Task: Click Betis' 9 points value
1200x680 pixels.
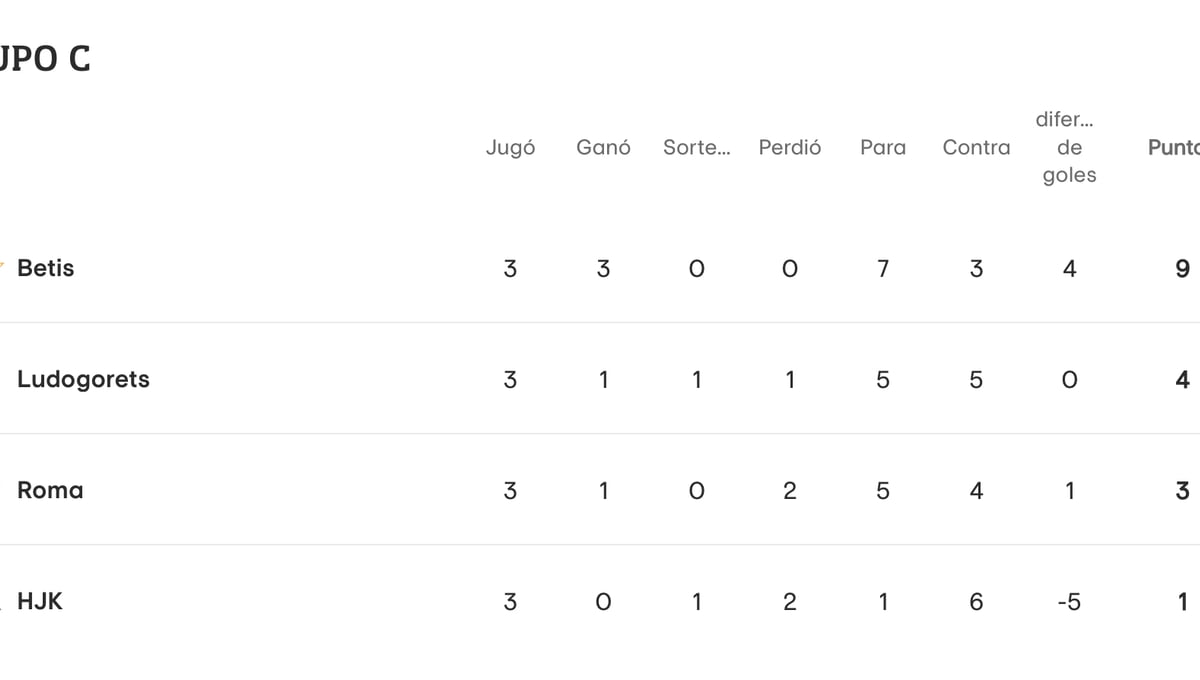Action: [x=1182, y=268]
